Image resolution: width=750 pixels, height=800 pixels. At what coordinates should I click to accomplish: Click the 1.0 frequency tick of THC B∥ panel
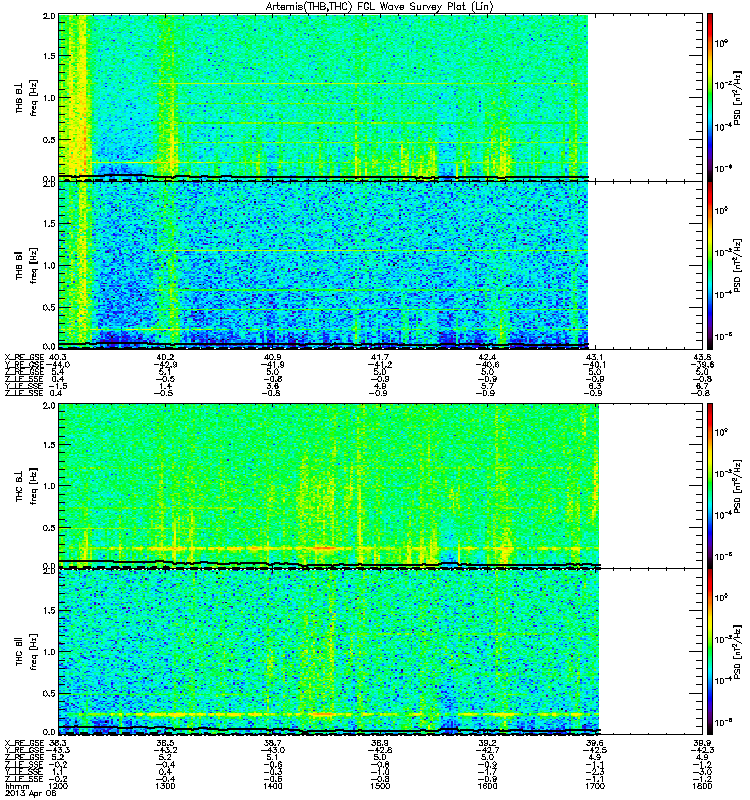pos(49,652)
